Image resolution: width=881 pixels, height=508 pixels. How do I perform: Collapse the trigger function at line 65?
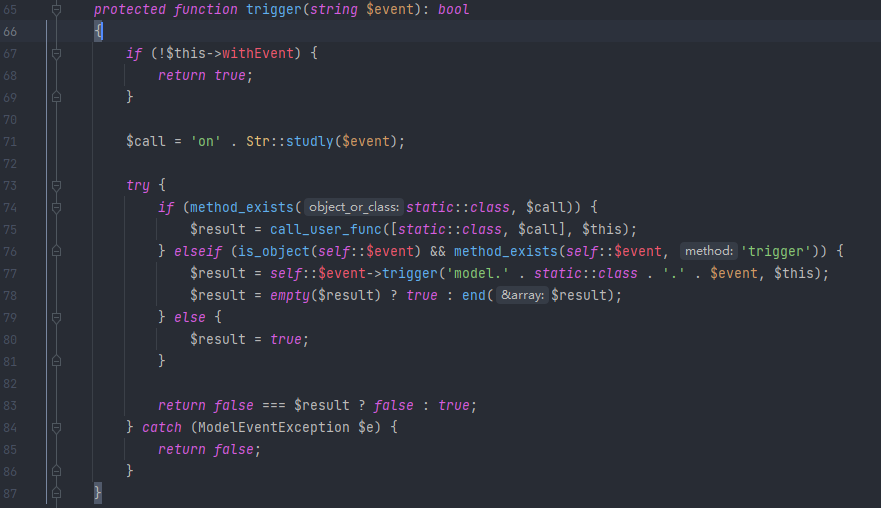click(x=57, y=10)
